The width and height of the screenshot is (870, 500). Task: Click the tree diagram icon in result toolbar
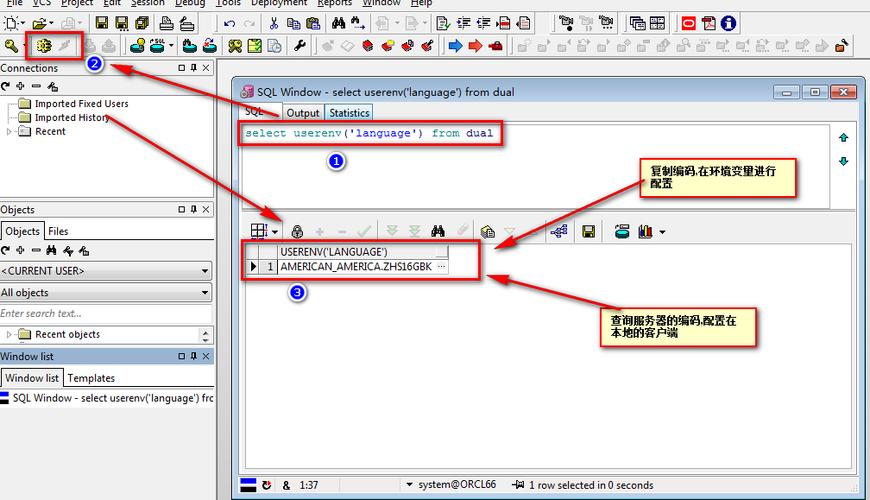click(x=558, y=231)
